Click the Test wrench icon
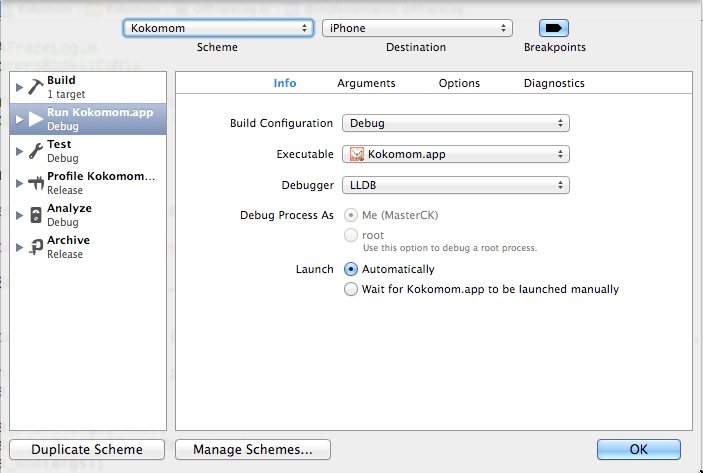 35,151
